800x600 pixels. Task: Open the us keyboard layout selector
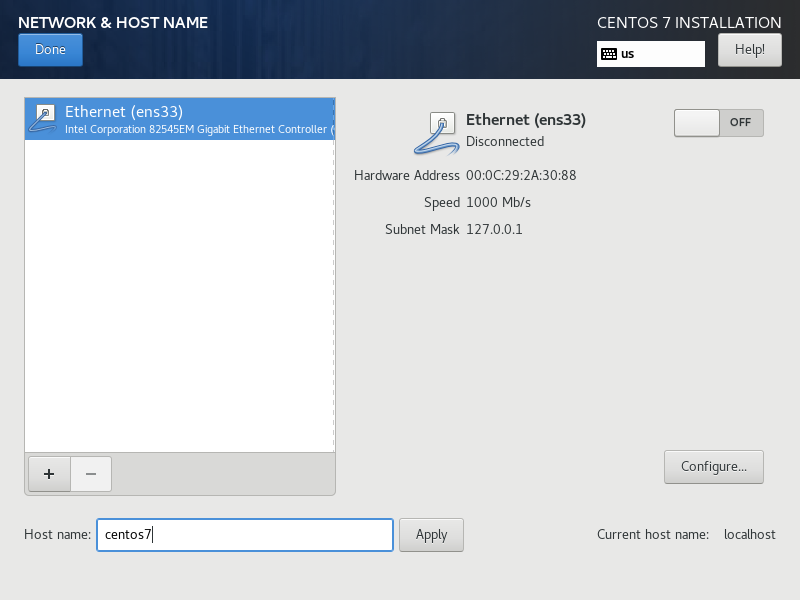click(650, 53)
